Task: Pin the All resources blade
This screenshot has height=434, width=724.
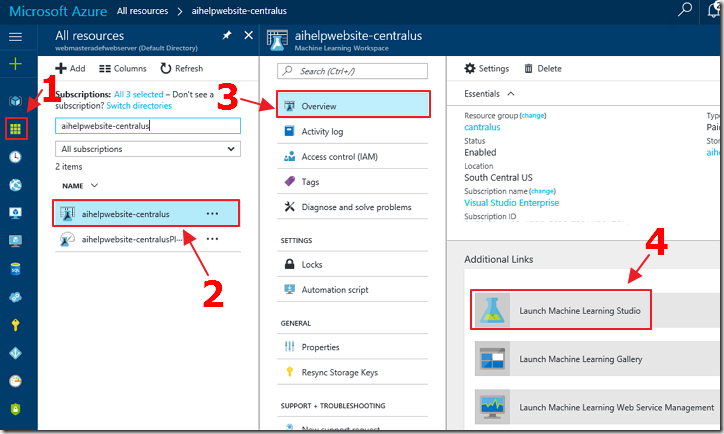Action: pyautogui.click(x=227, y=35)
